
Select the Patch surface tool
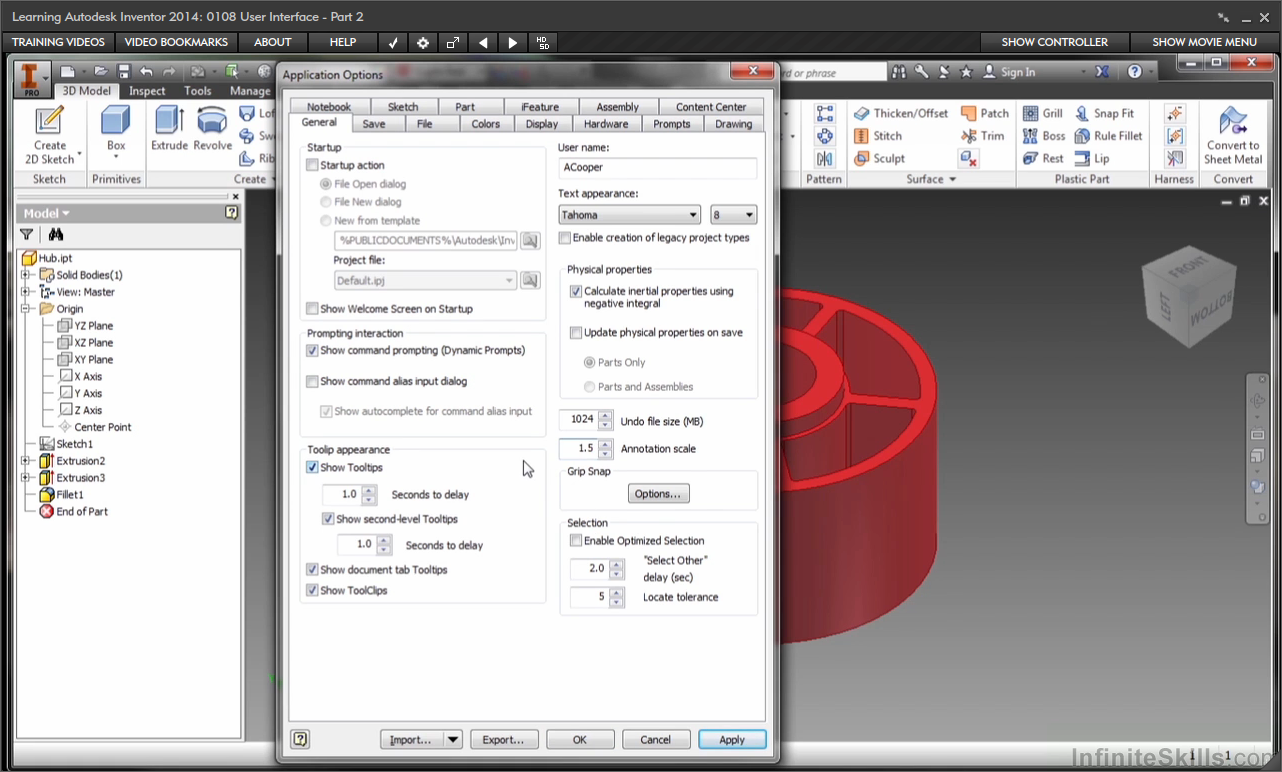click(x=985, y=113)
